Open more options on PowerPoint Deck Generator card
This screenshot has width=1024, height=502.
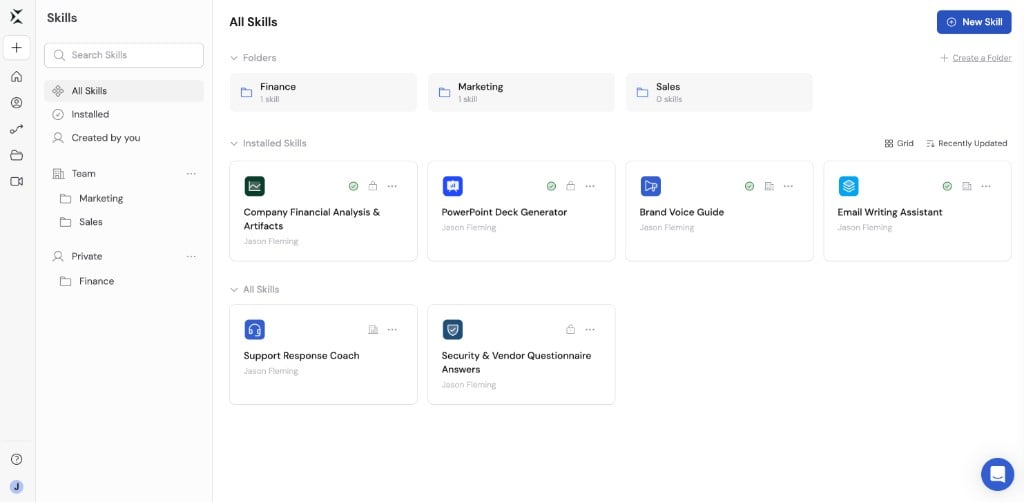click(590, 186)
